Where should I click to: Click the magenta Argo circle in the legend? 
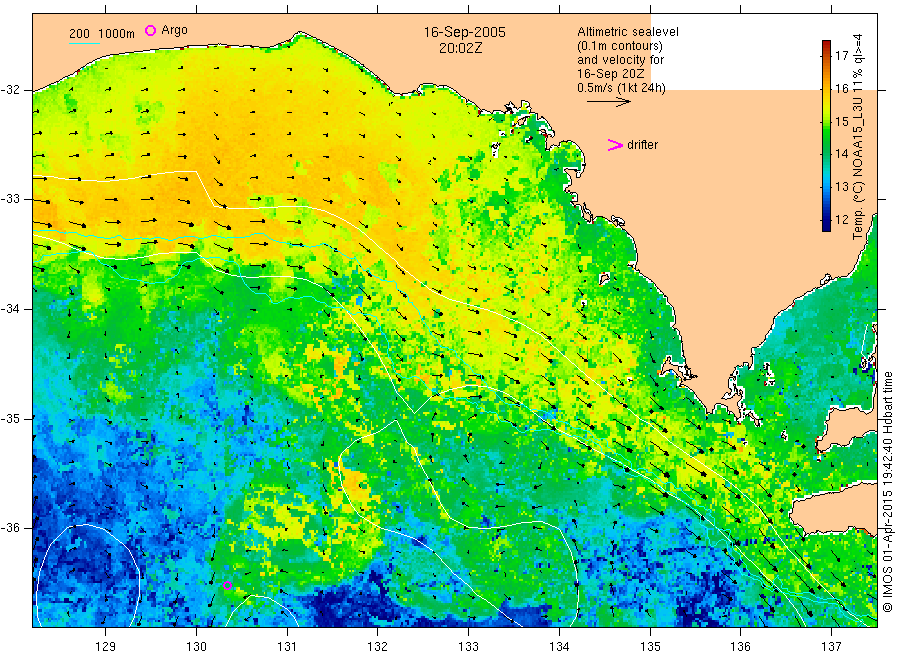pos(150,30)
